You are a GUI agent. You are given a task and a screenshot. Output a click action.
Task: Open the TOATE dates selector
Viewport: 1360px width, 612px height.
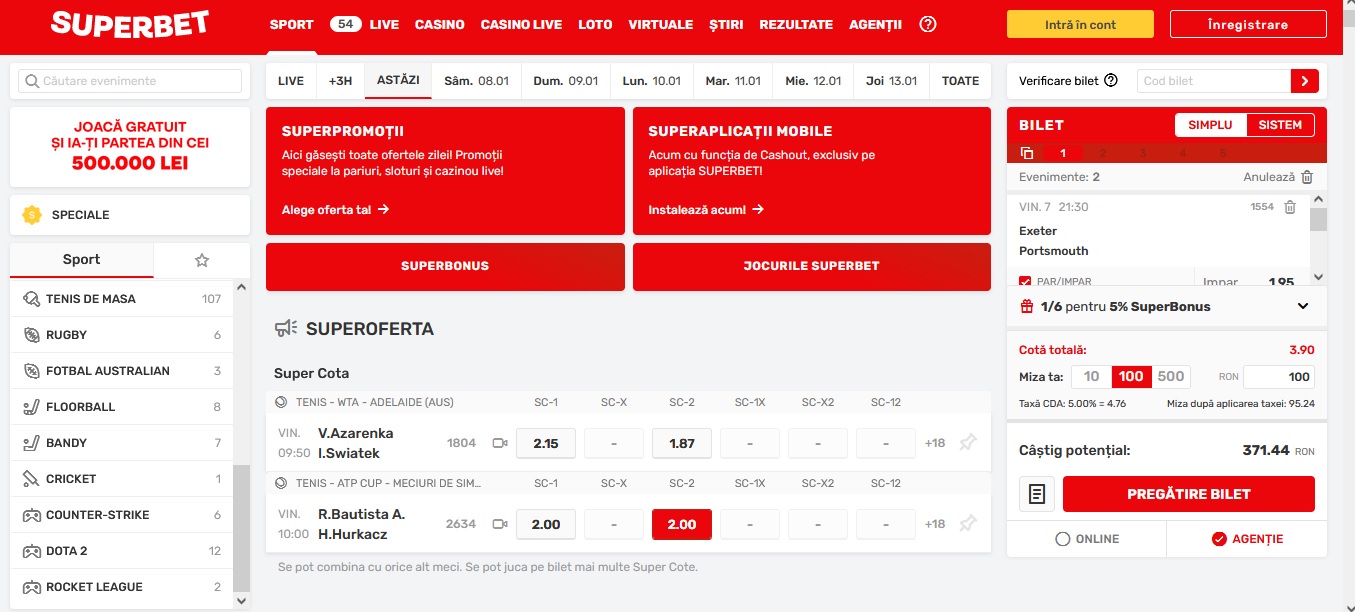[960, 81]
